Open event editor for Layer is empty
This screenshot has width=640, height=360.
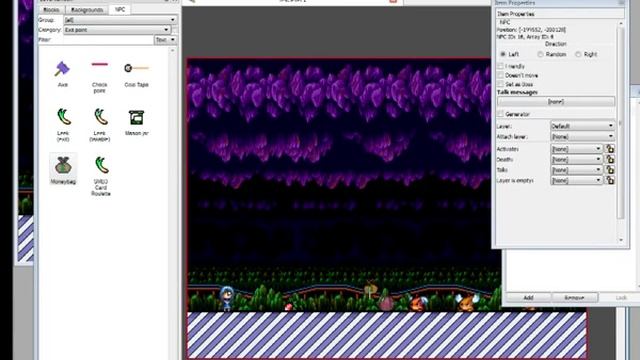point(610,180)
